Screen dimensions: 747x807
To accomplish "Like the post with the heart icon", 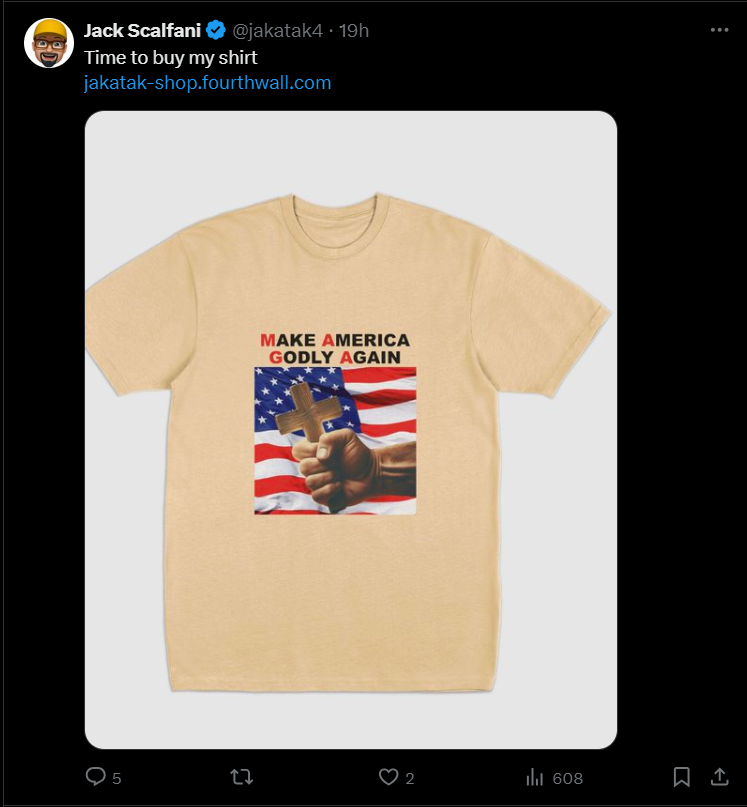I will [388, 777].
